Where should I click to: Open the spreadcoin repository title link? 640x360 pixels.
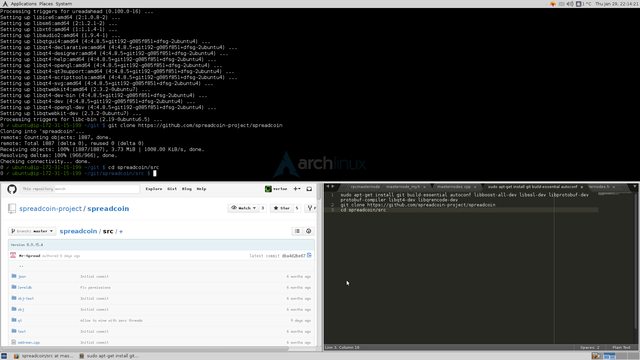108,209
